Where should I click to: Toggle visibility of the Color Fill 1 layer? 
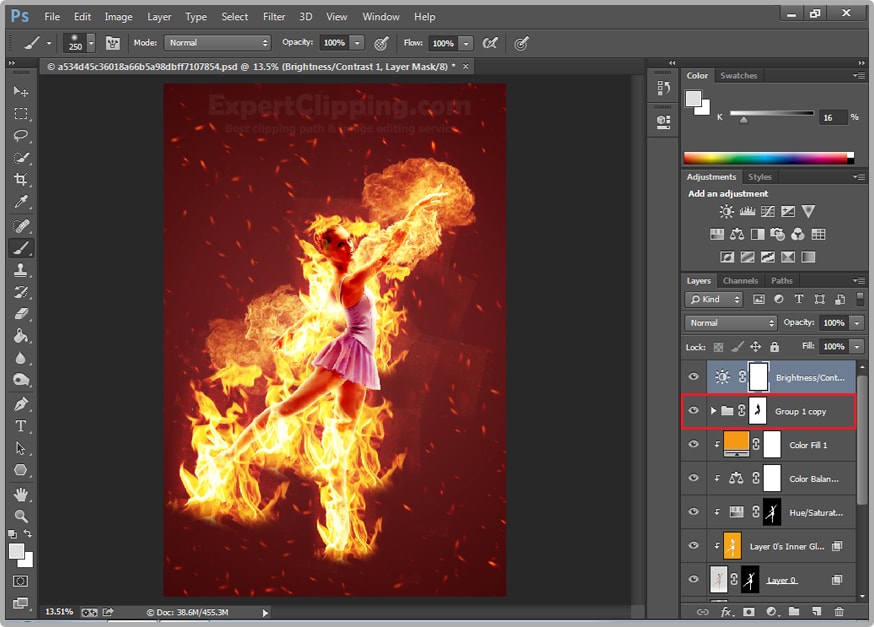[x=693, y=444]
